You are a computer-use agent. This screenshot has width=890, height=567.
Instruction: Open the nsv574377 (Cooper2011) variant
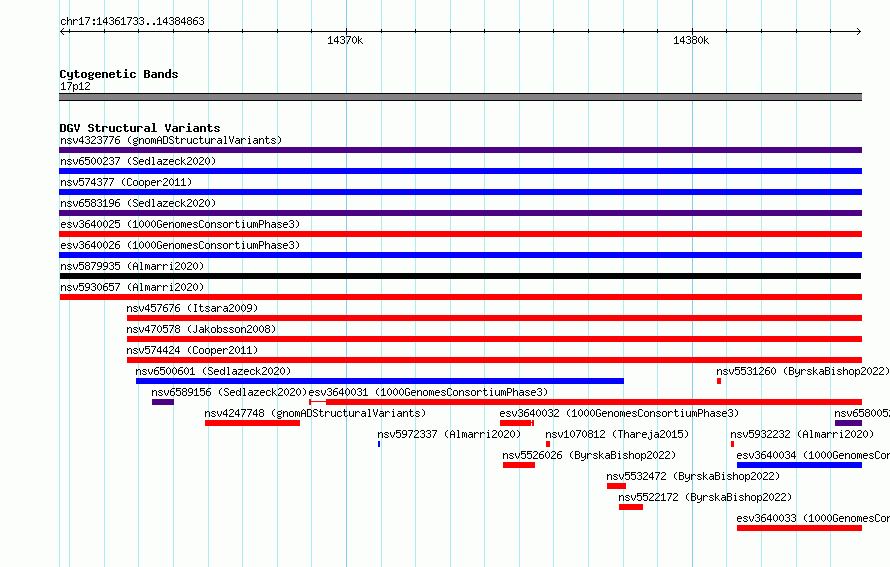click(x=126, y=182)
